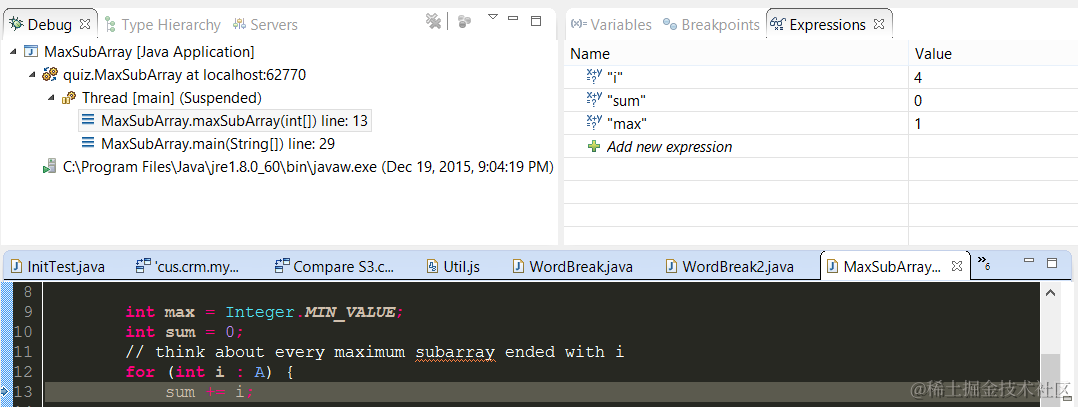Click stack frame icon for line 13
The height and width of the screenshot is (407, 1078).
point(88,121)
